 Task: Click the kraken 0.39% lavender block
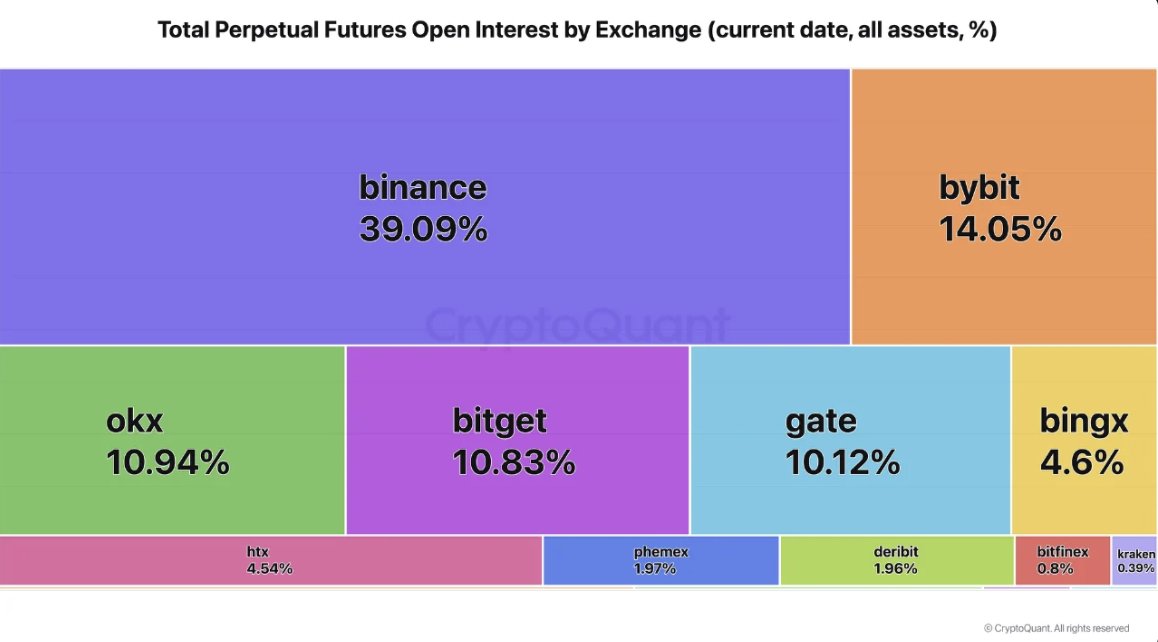click(1134, 560)
